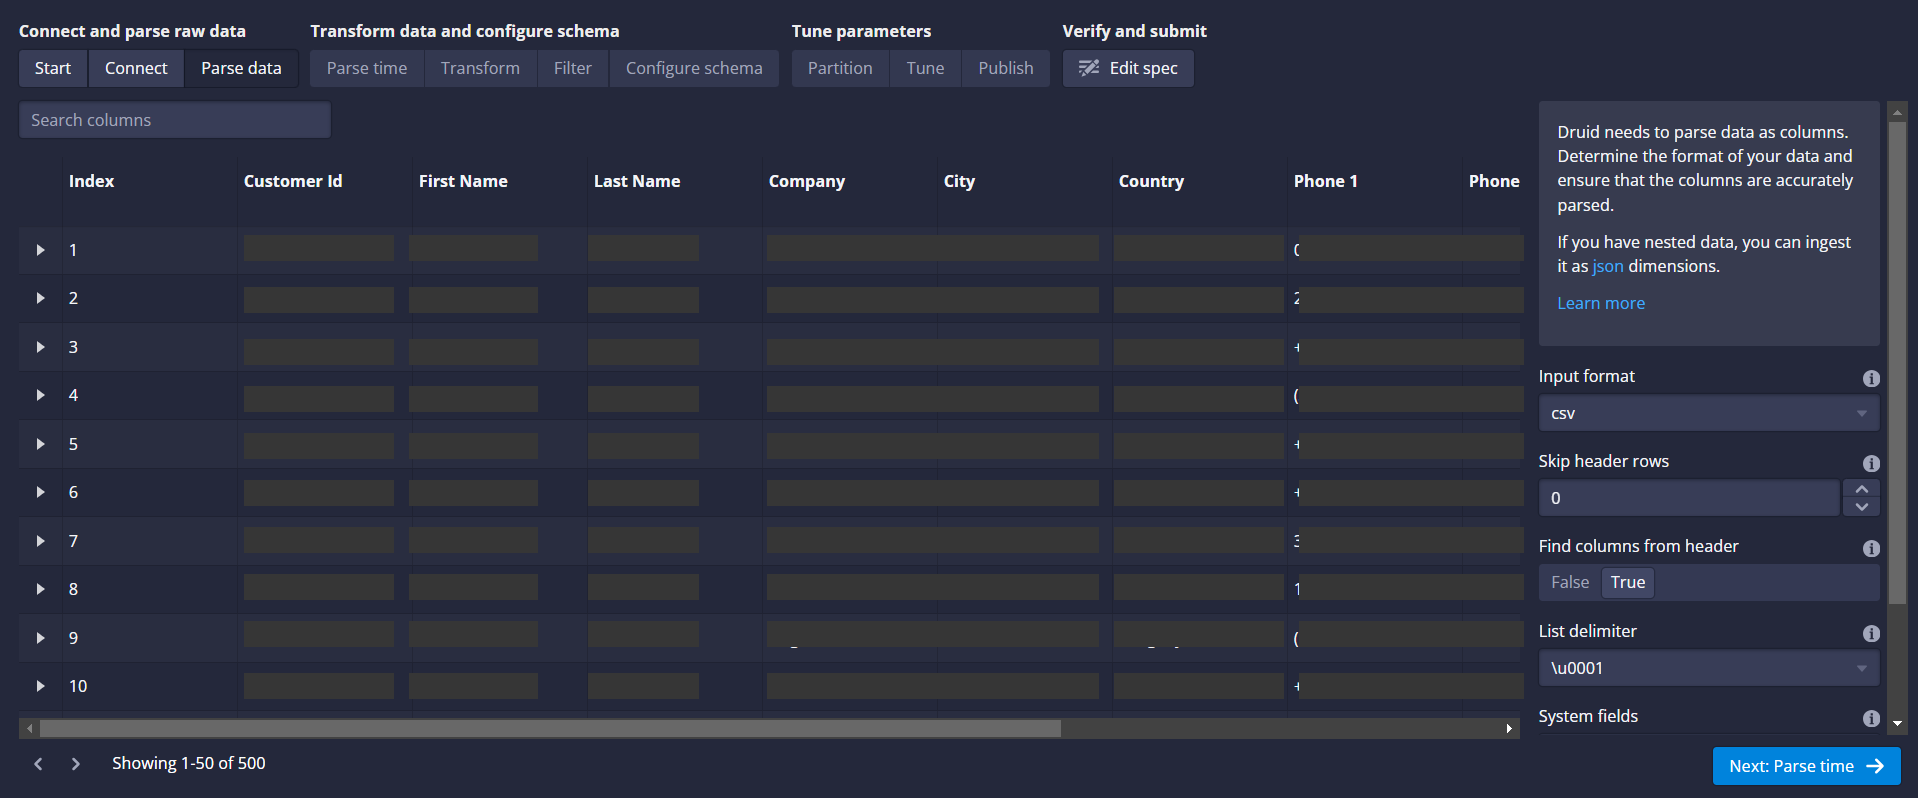The width and height of the screenshot is (1918, 798).
Task: Click the info icon next to Input format
Action: [1871, 378]
